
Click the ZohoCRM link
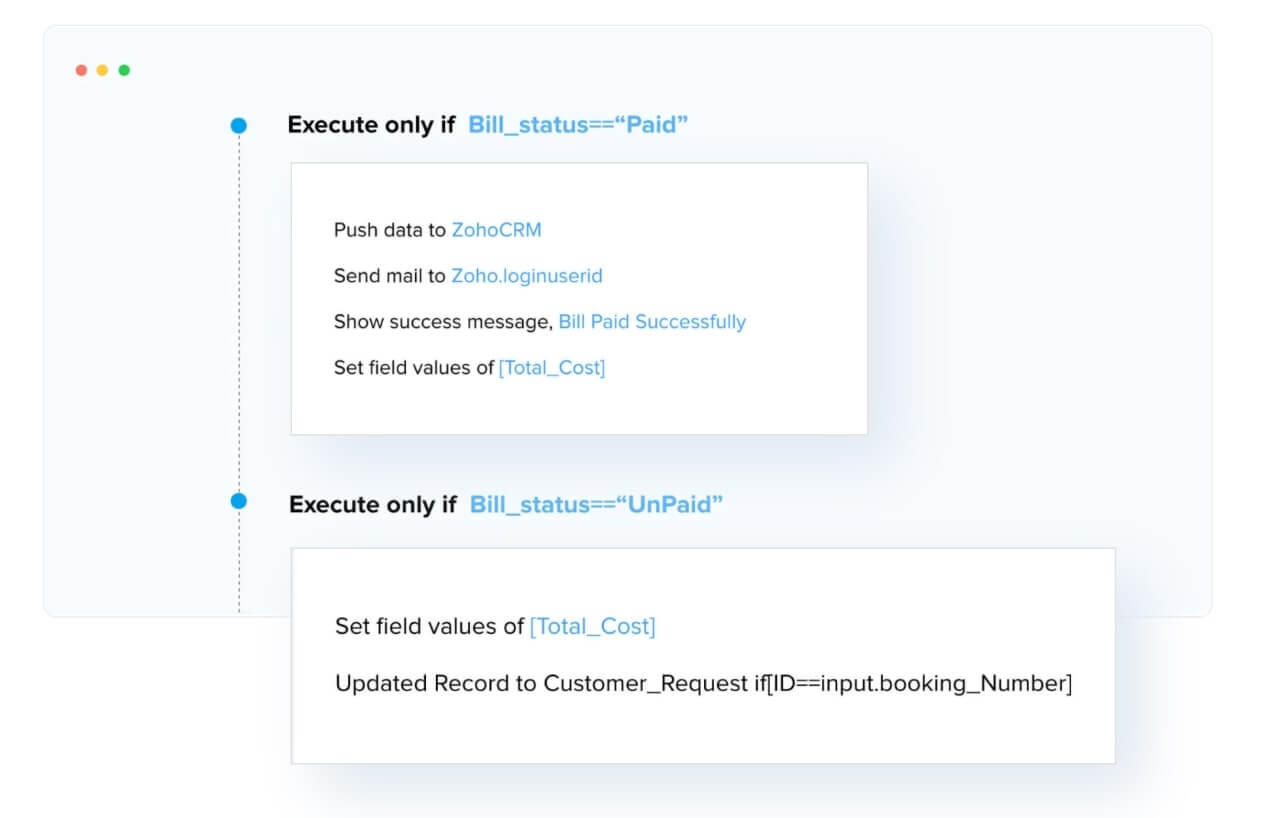496,229
